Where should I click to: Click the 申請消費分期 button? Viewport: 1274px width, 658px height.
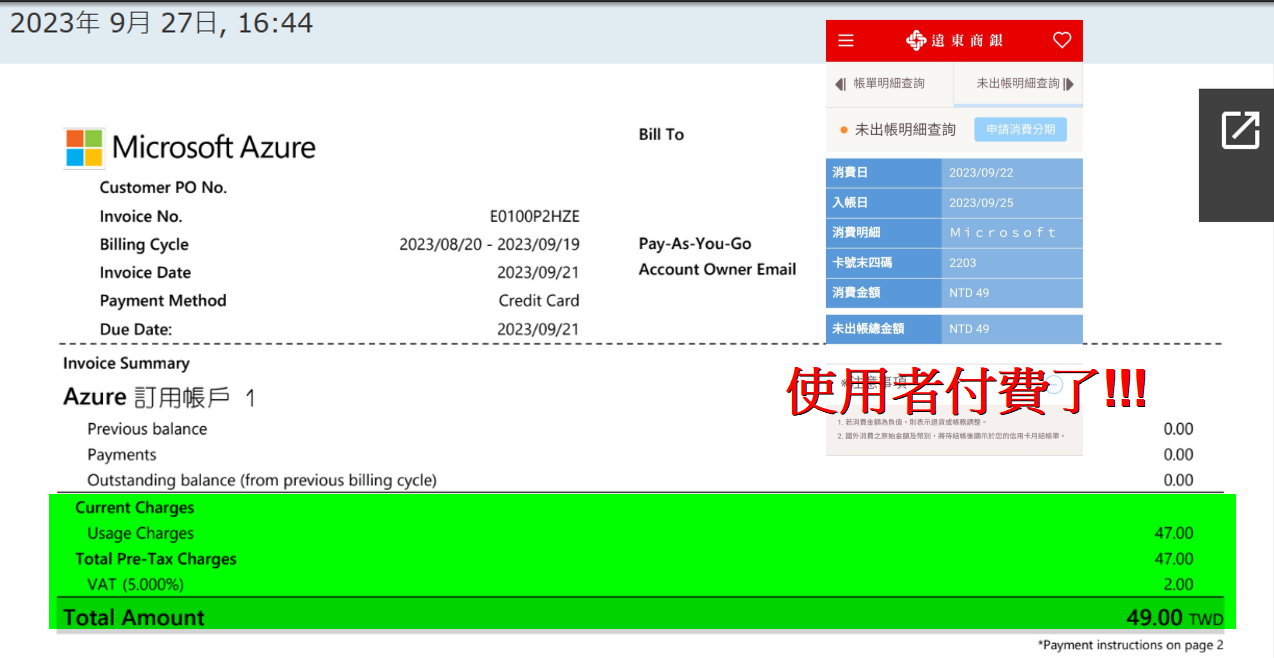coord(1020,129)
